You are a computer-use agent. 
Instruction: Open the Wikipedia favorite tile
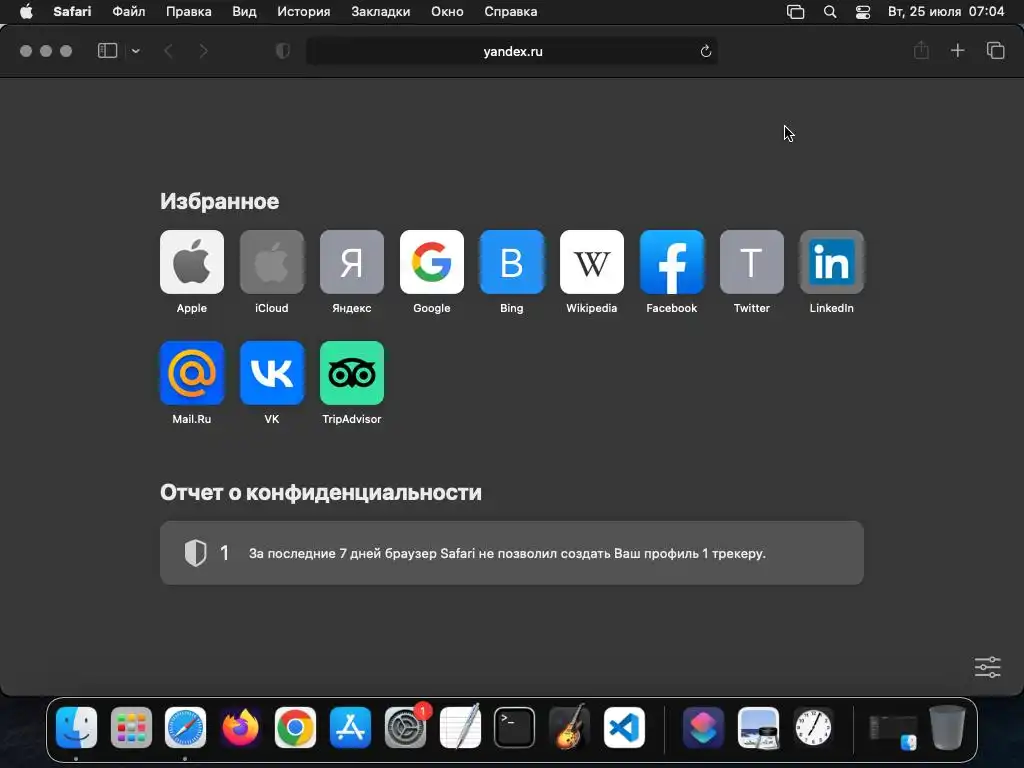592,262
